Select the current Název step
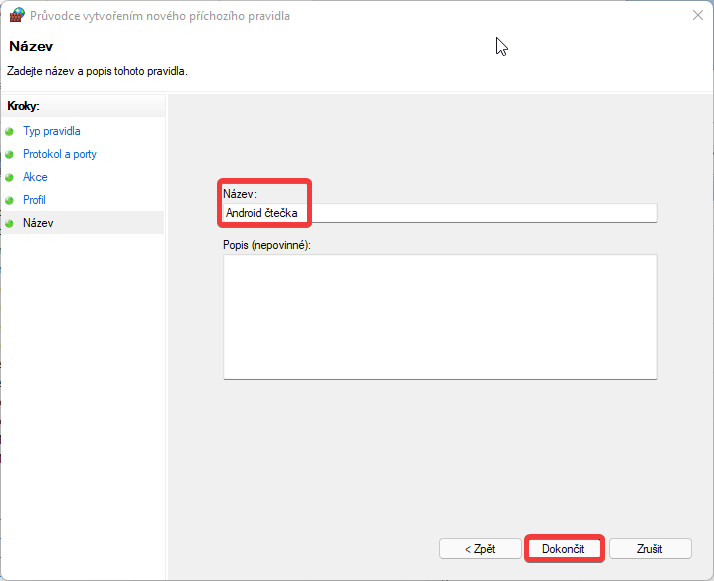This screenshot has width=714, height=581. [38, 223]
